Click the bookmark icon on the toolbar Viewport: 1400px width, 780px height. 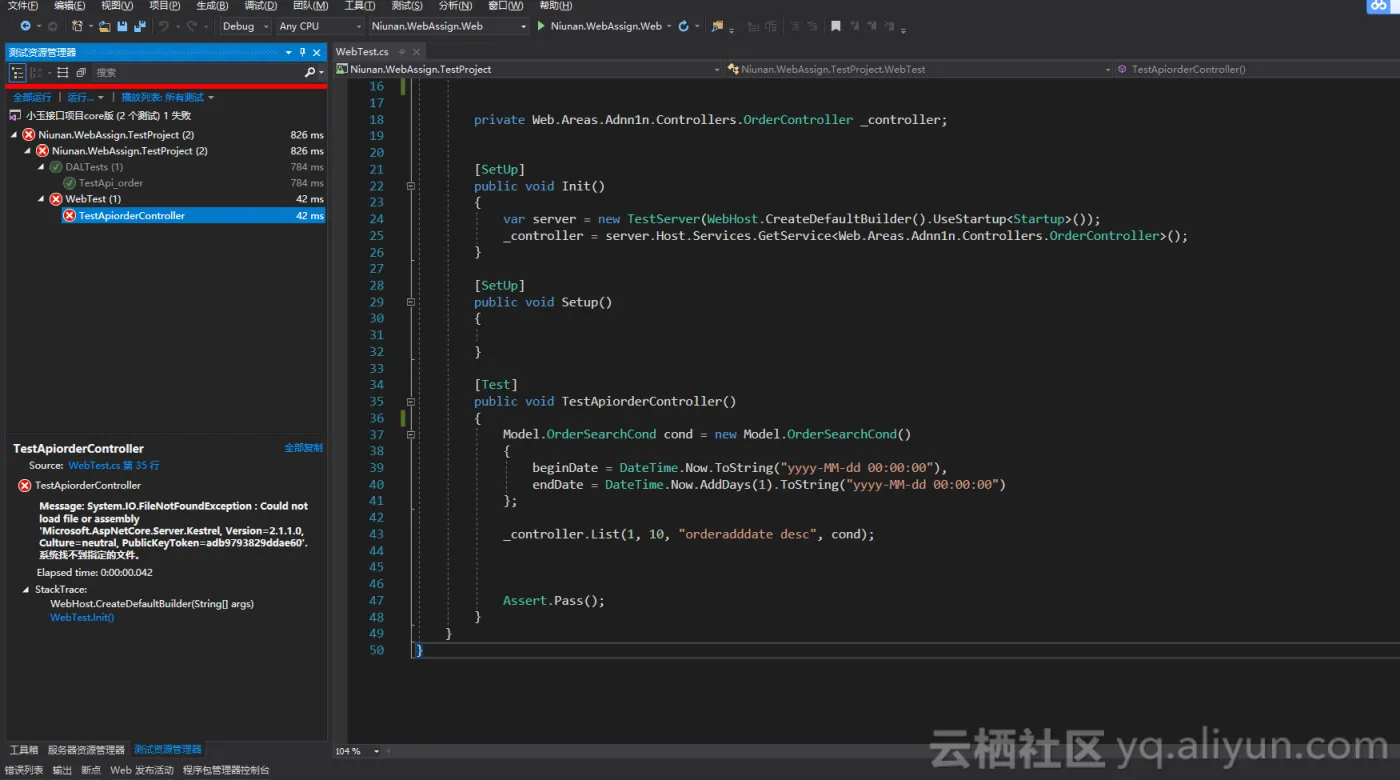(x=835, y=27)
